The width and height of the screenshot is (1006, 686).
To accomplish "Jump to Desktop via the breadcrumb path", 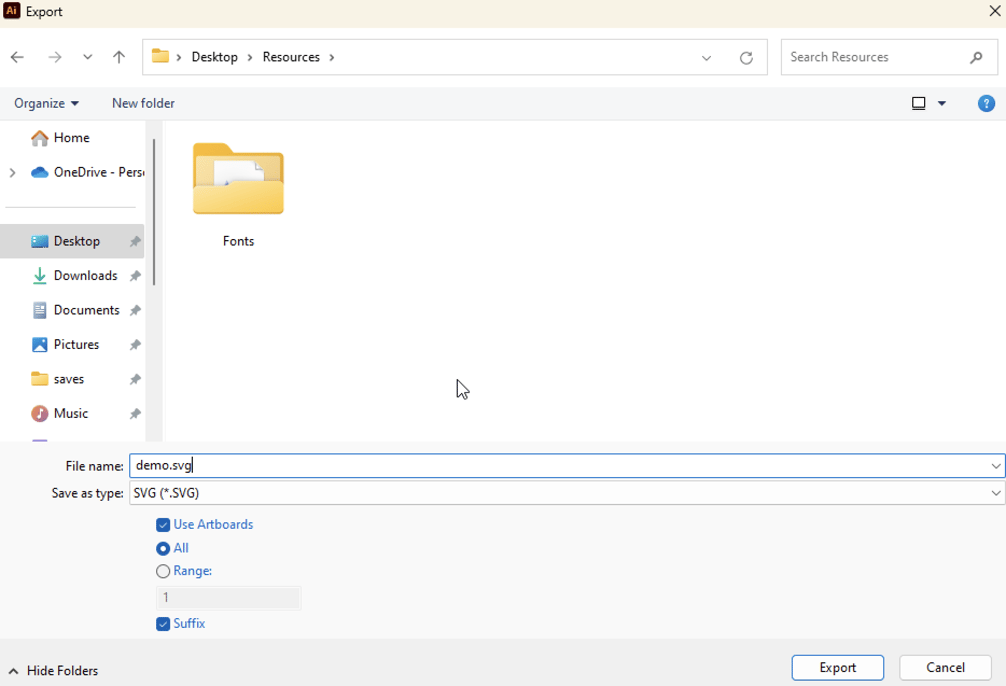I will point(215,57).
